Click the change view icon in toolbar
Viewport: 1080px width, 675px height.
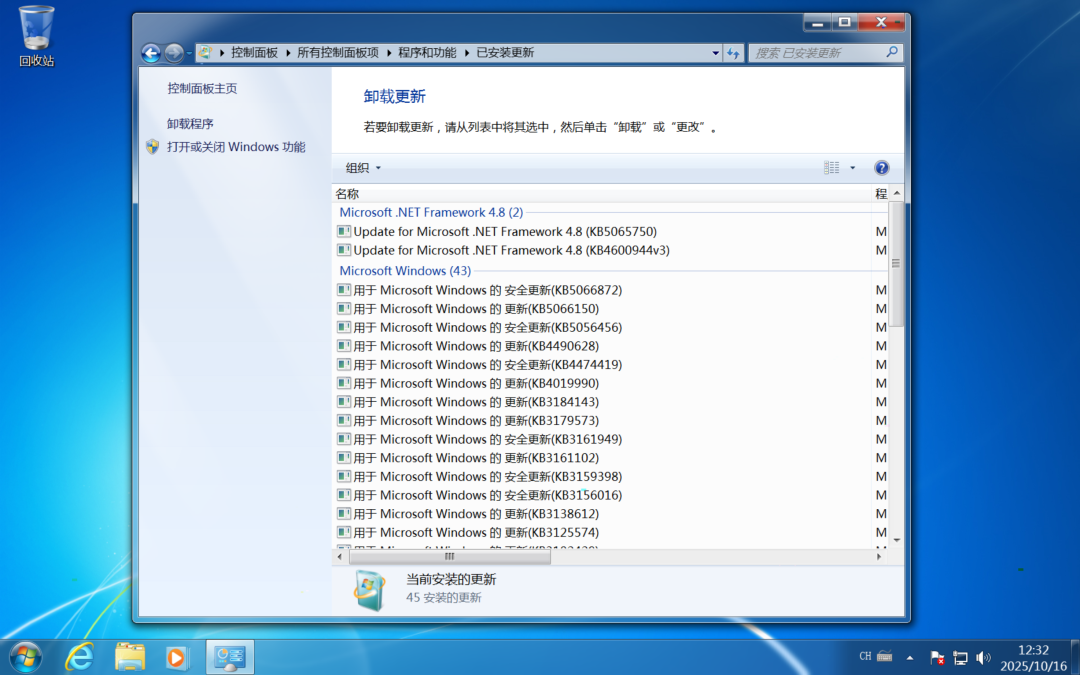831,167
